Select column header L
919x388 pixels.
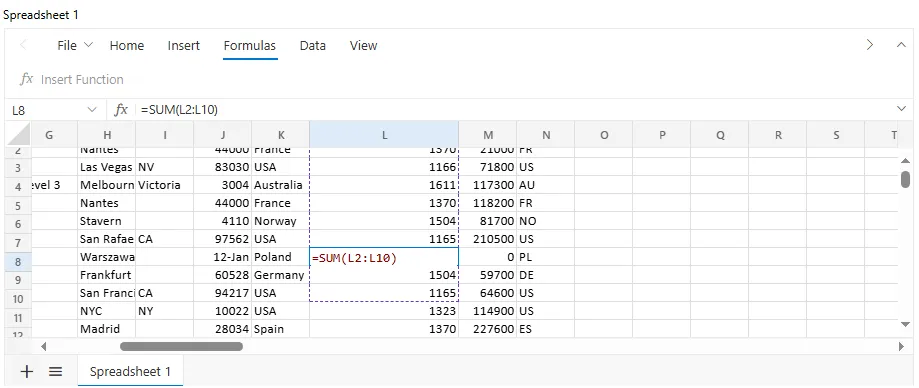coord(384,135)
